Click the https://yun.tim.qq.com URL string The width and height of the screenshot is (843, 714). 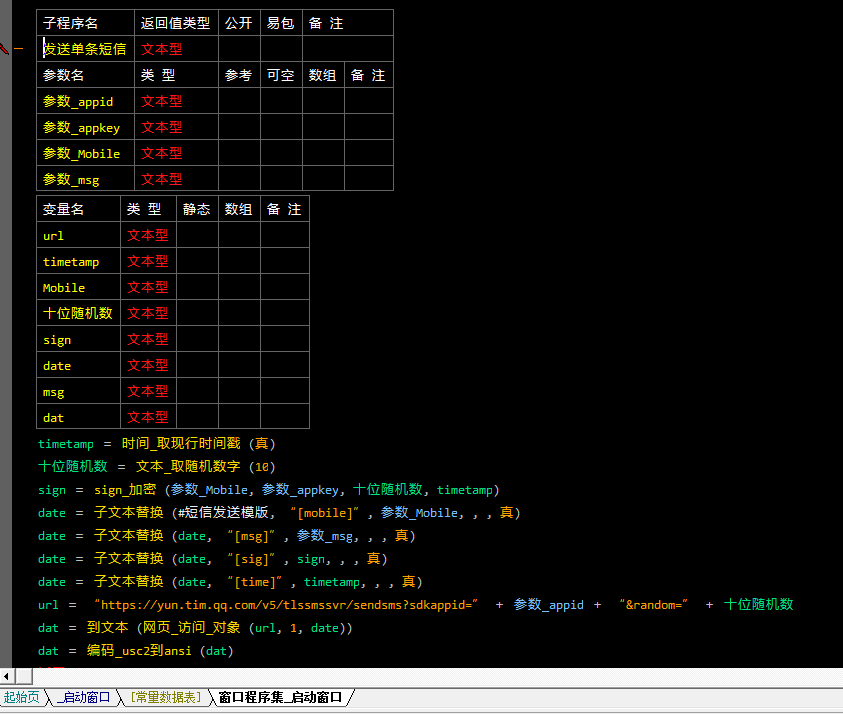[286, 605]
